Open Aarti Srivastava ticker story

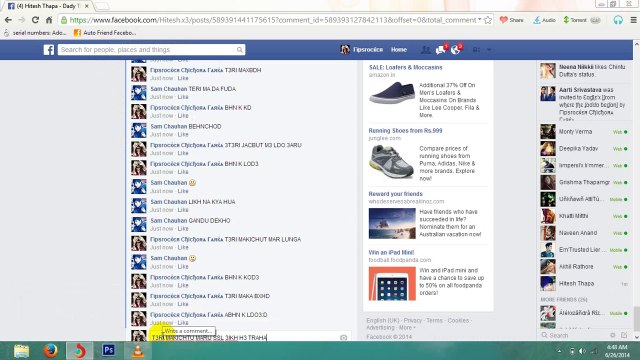[x=584, y=104]
